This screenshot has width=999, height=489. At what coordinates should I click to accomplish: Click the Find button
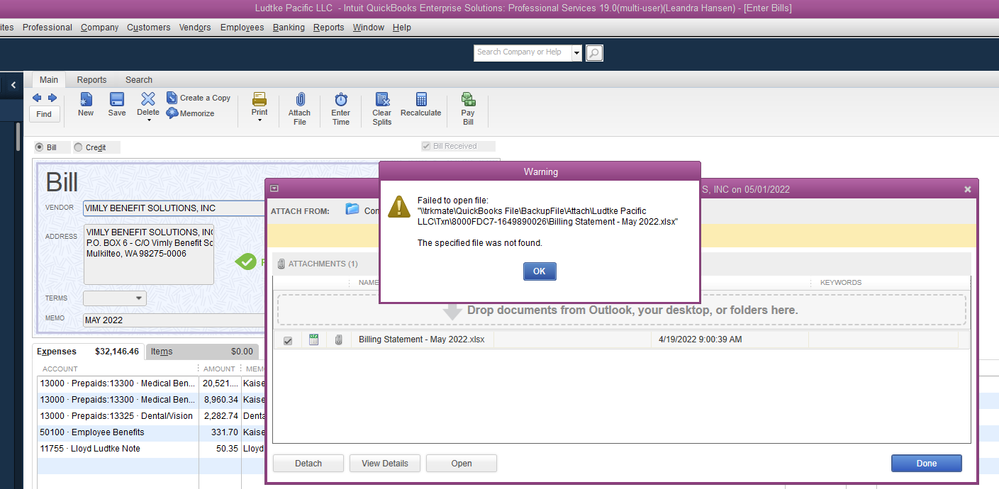point(44,115)
